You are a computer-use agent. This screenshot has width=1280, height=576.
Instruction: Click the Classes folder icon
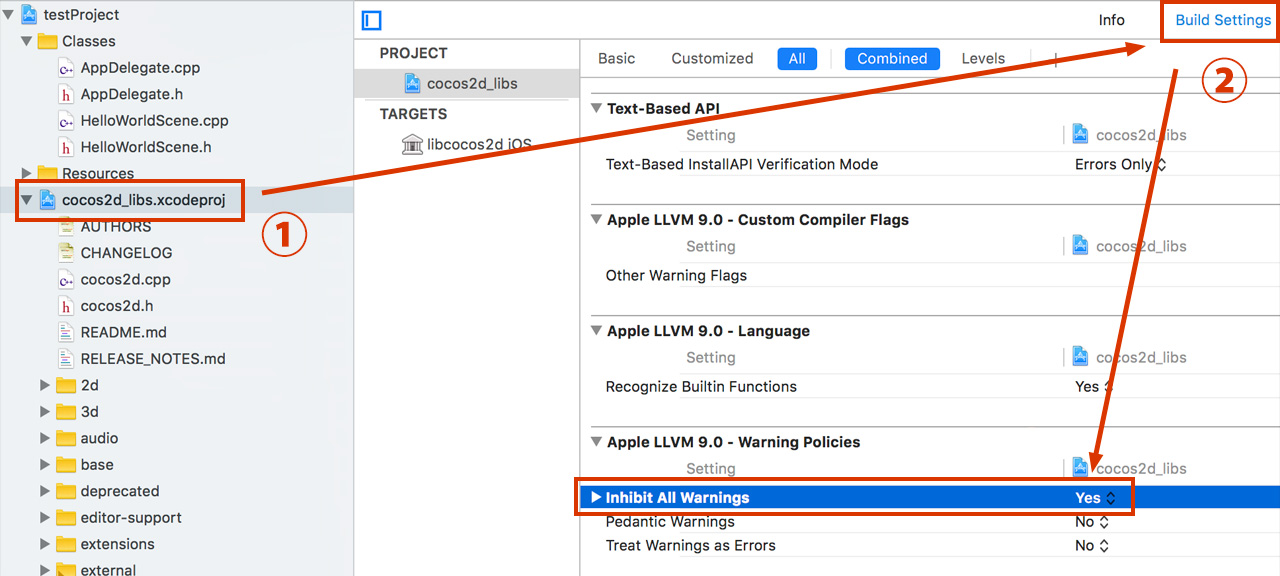pyautogui.click(x=47, y=41)
